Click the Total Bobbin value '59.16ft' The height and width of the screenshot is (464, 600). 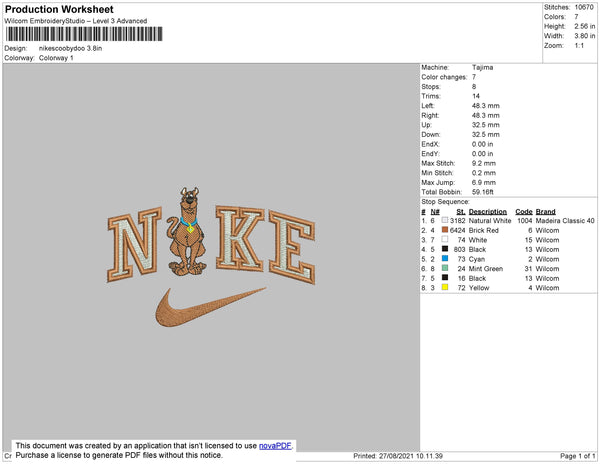(483, 192)
